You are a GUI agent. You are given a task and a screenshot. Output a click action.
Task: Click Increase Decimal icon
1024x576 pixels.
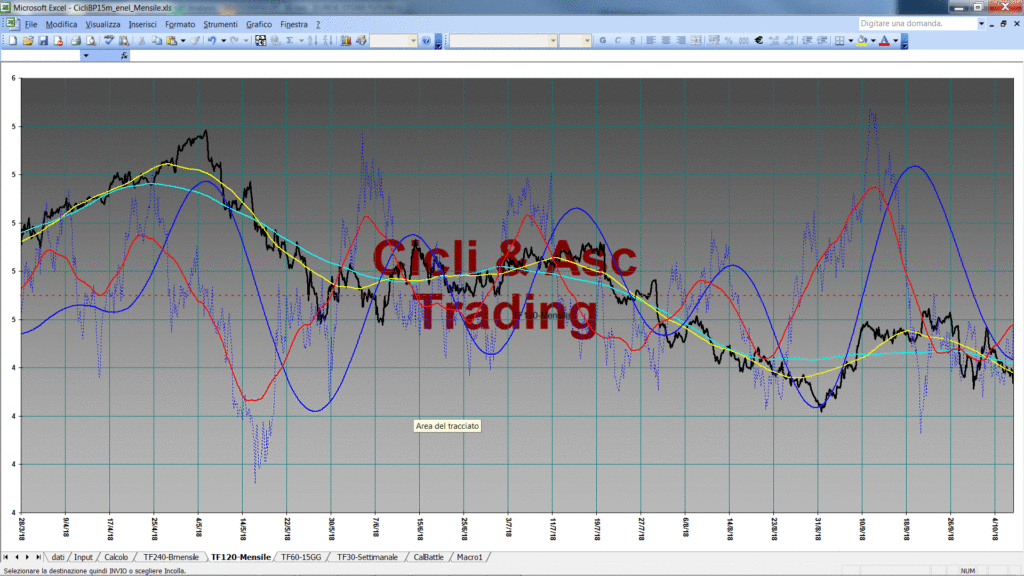[775, 40]
